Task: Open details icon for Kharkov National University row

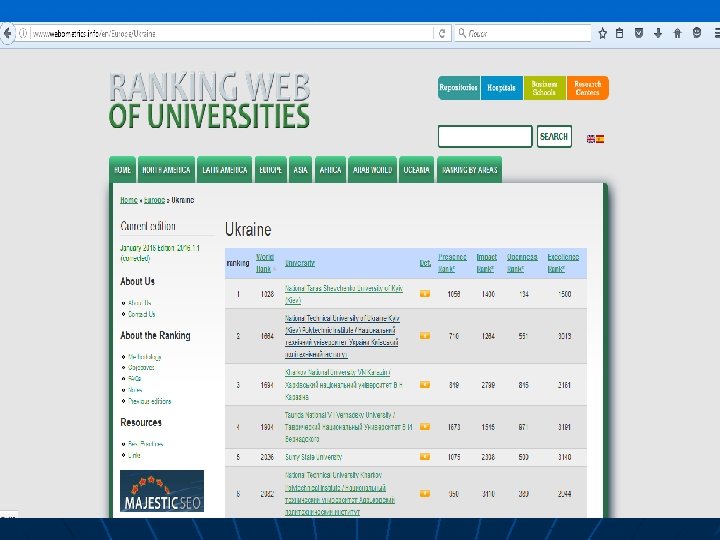Action: (x=425, y=385)
